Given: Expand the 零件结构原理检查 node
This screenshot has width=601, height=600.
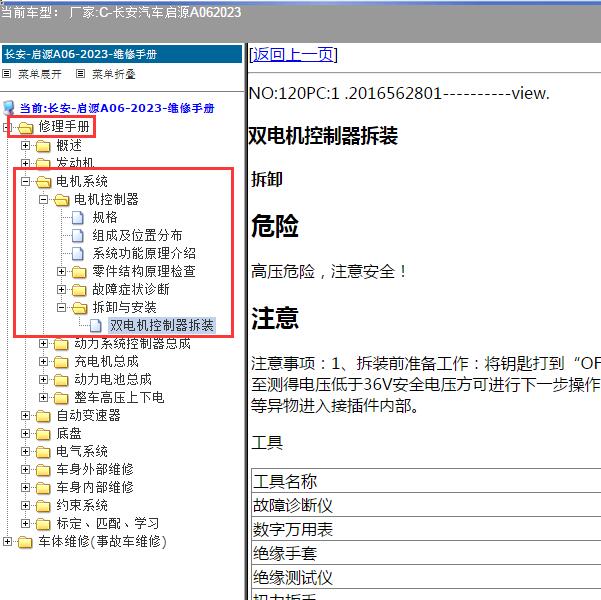Looking at the screenshot, I should [61, 271].
